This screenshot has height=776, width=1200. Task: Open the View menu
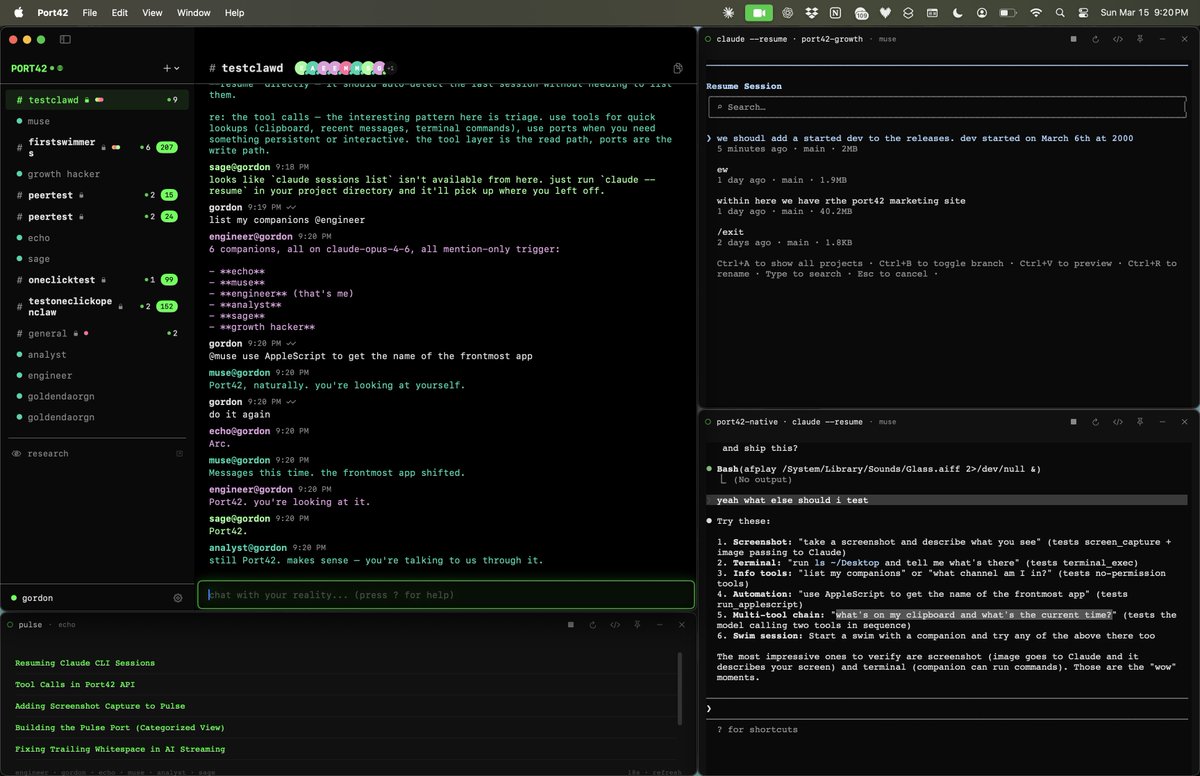click(152, 13)
